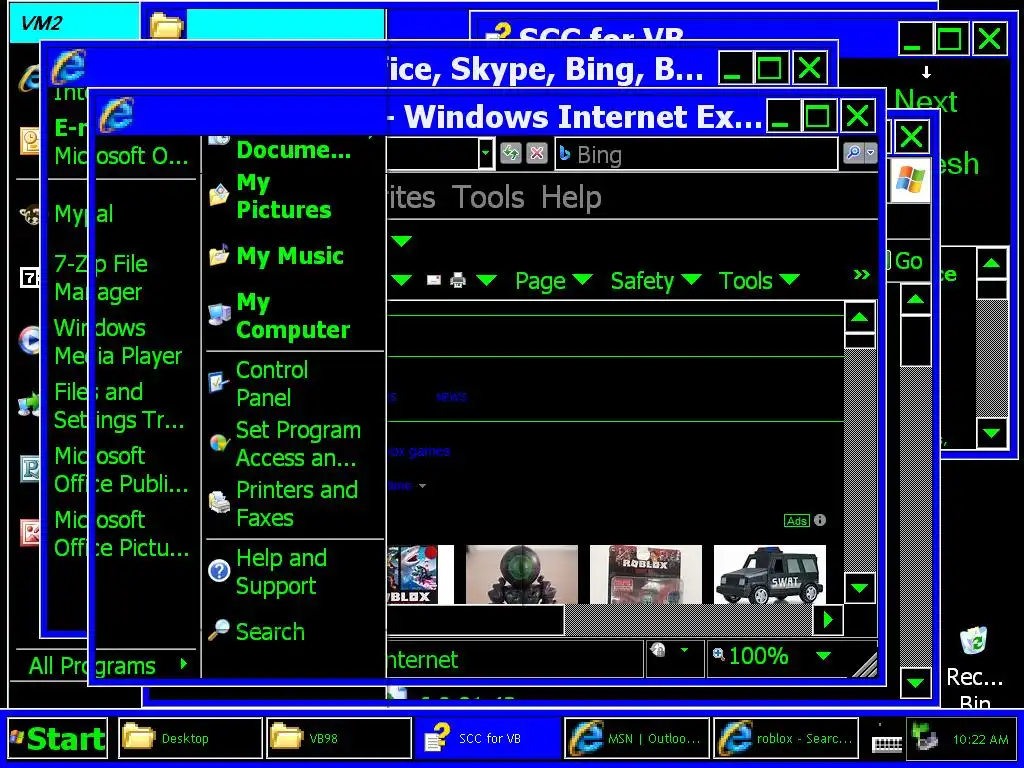Open the Roblox packaged toy thumbnail
This screenshot has height=768, width=1024.
(x=646, y=575)
